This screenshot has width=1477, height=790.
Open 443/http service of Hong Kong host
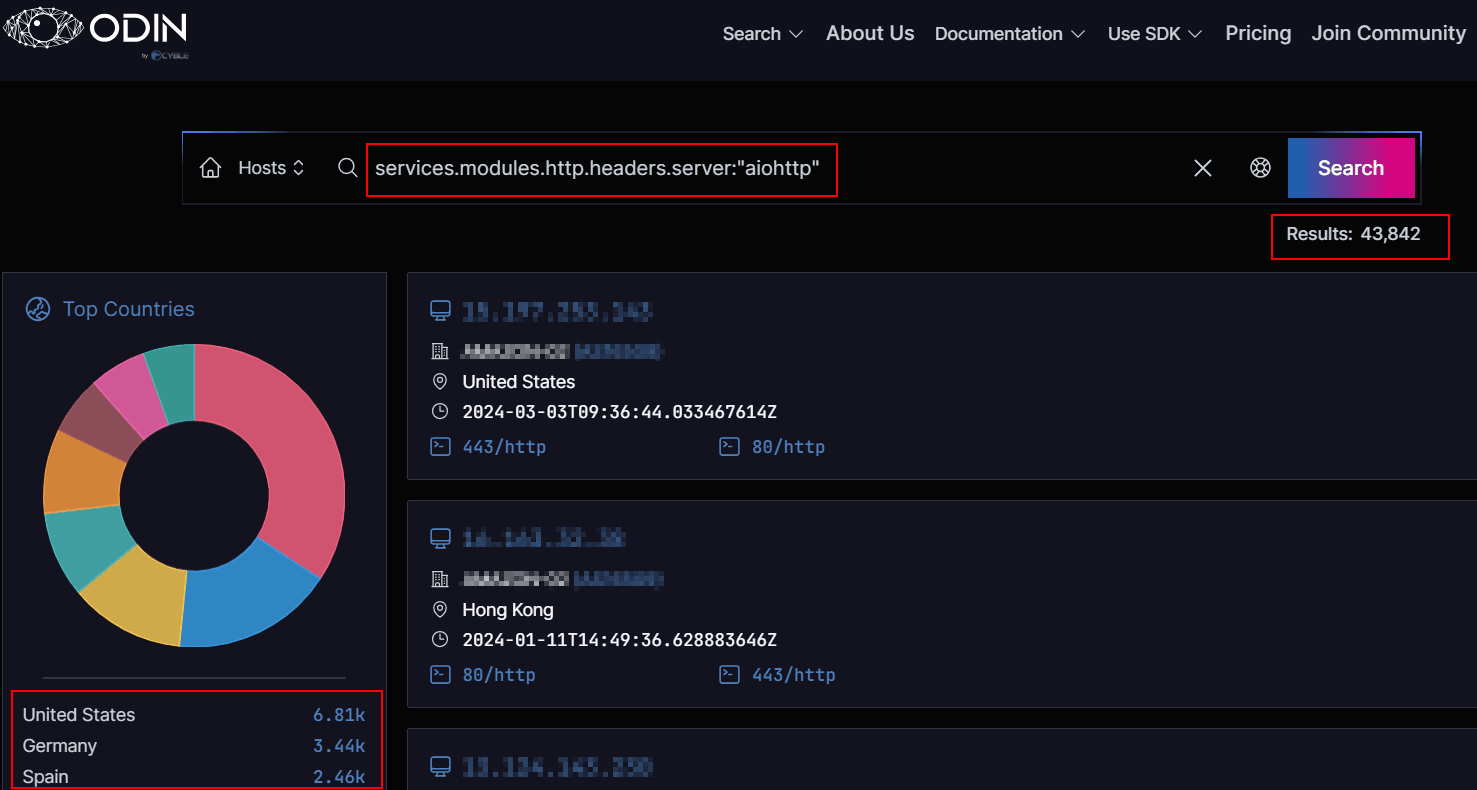[x=793, y=675]
